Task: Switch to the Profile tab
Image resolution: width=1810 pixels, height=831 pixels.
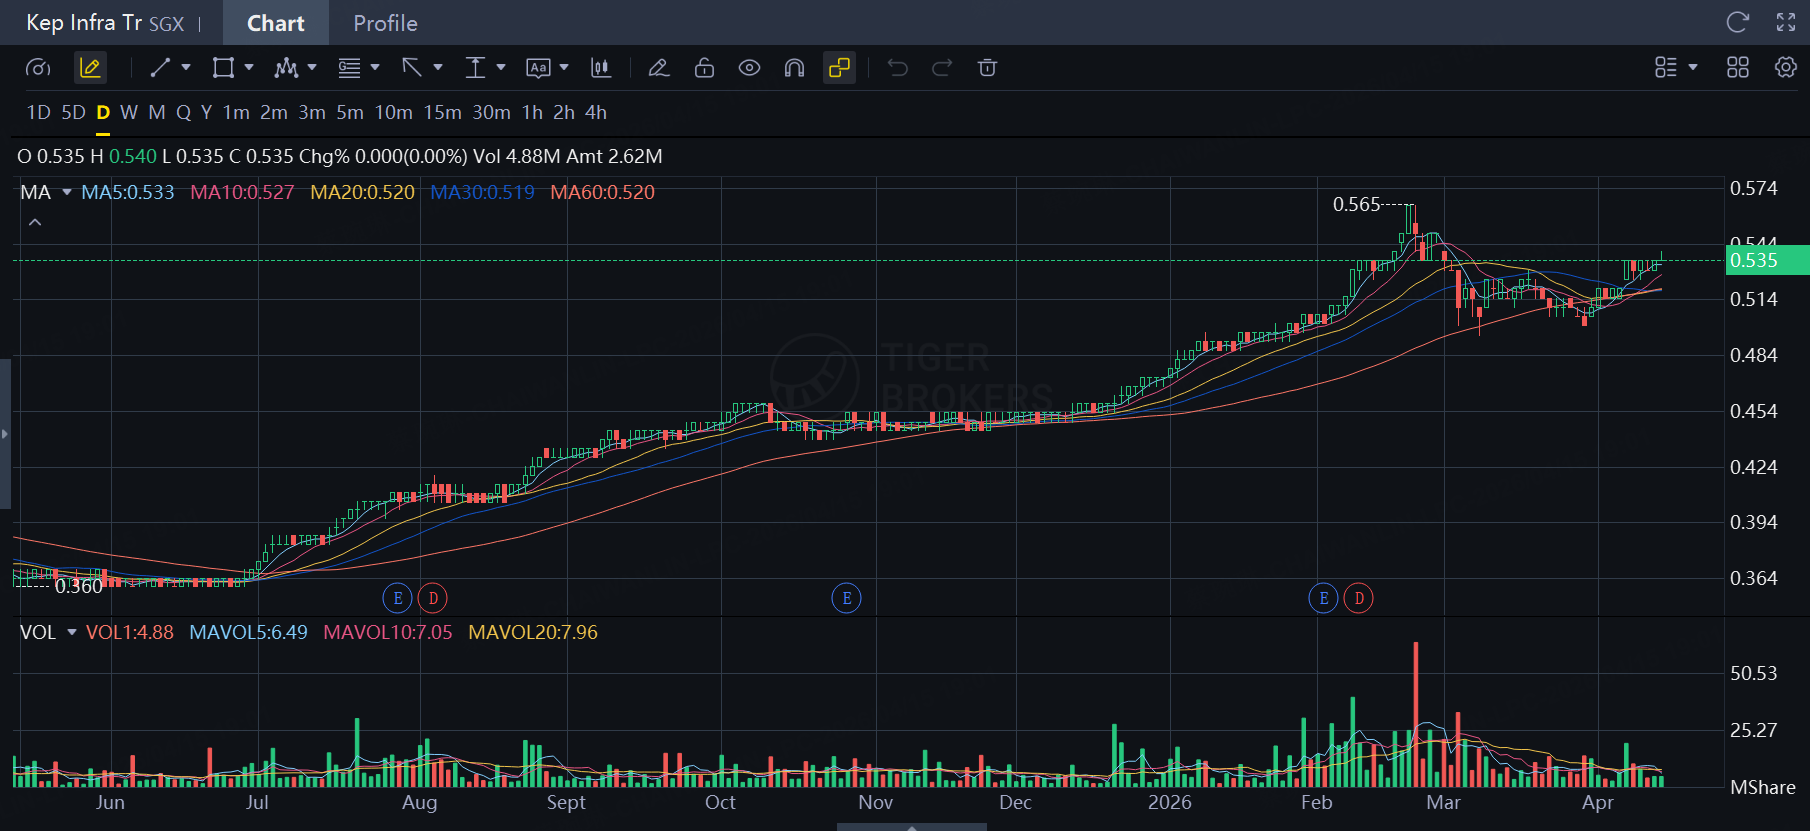Action: [x=385, y=23]
